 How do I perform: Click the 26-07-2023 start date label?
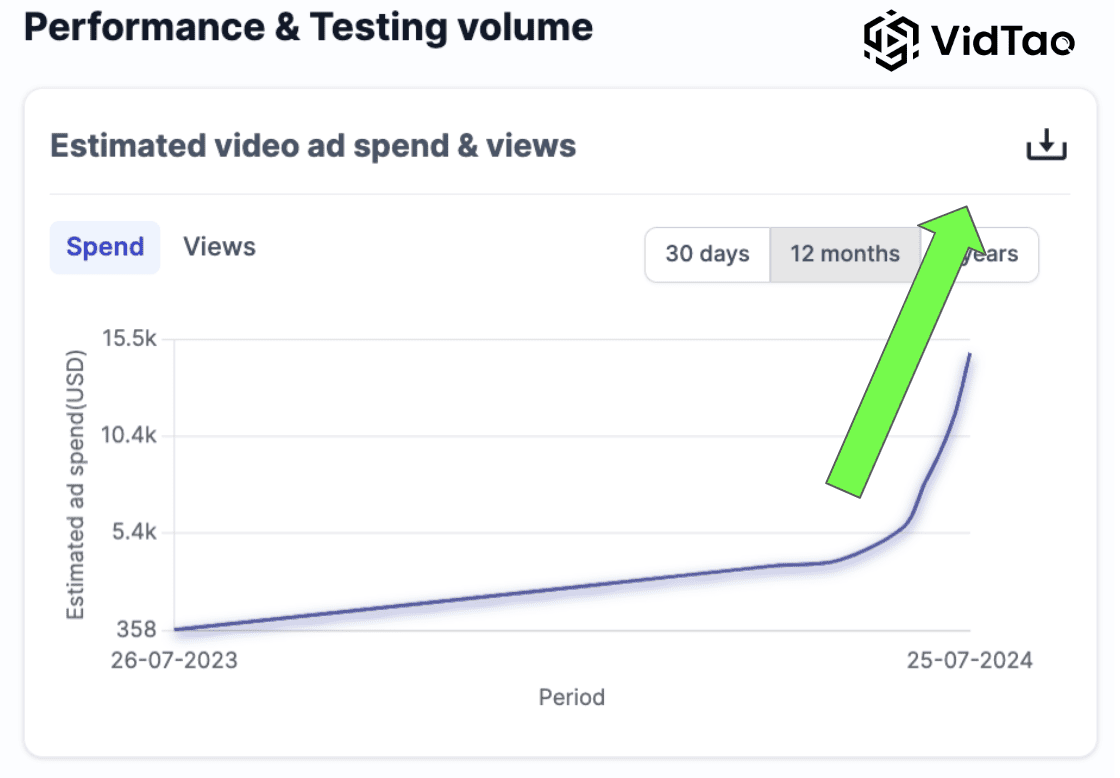coord(174,660)
